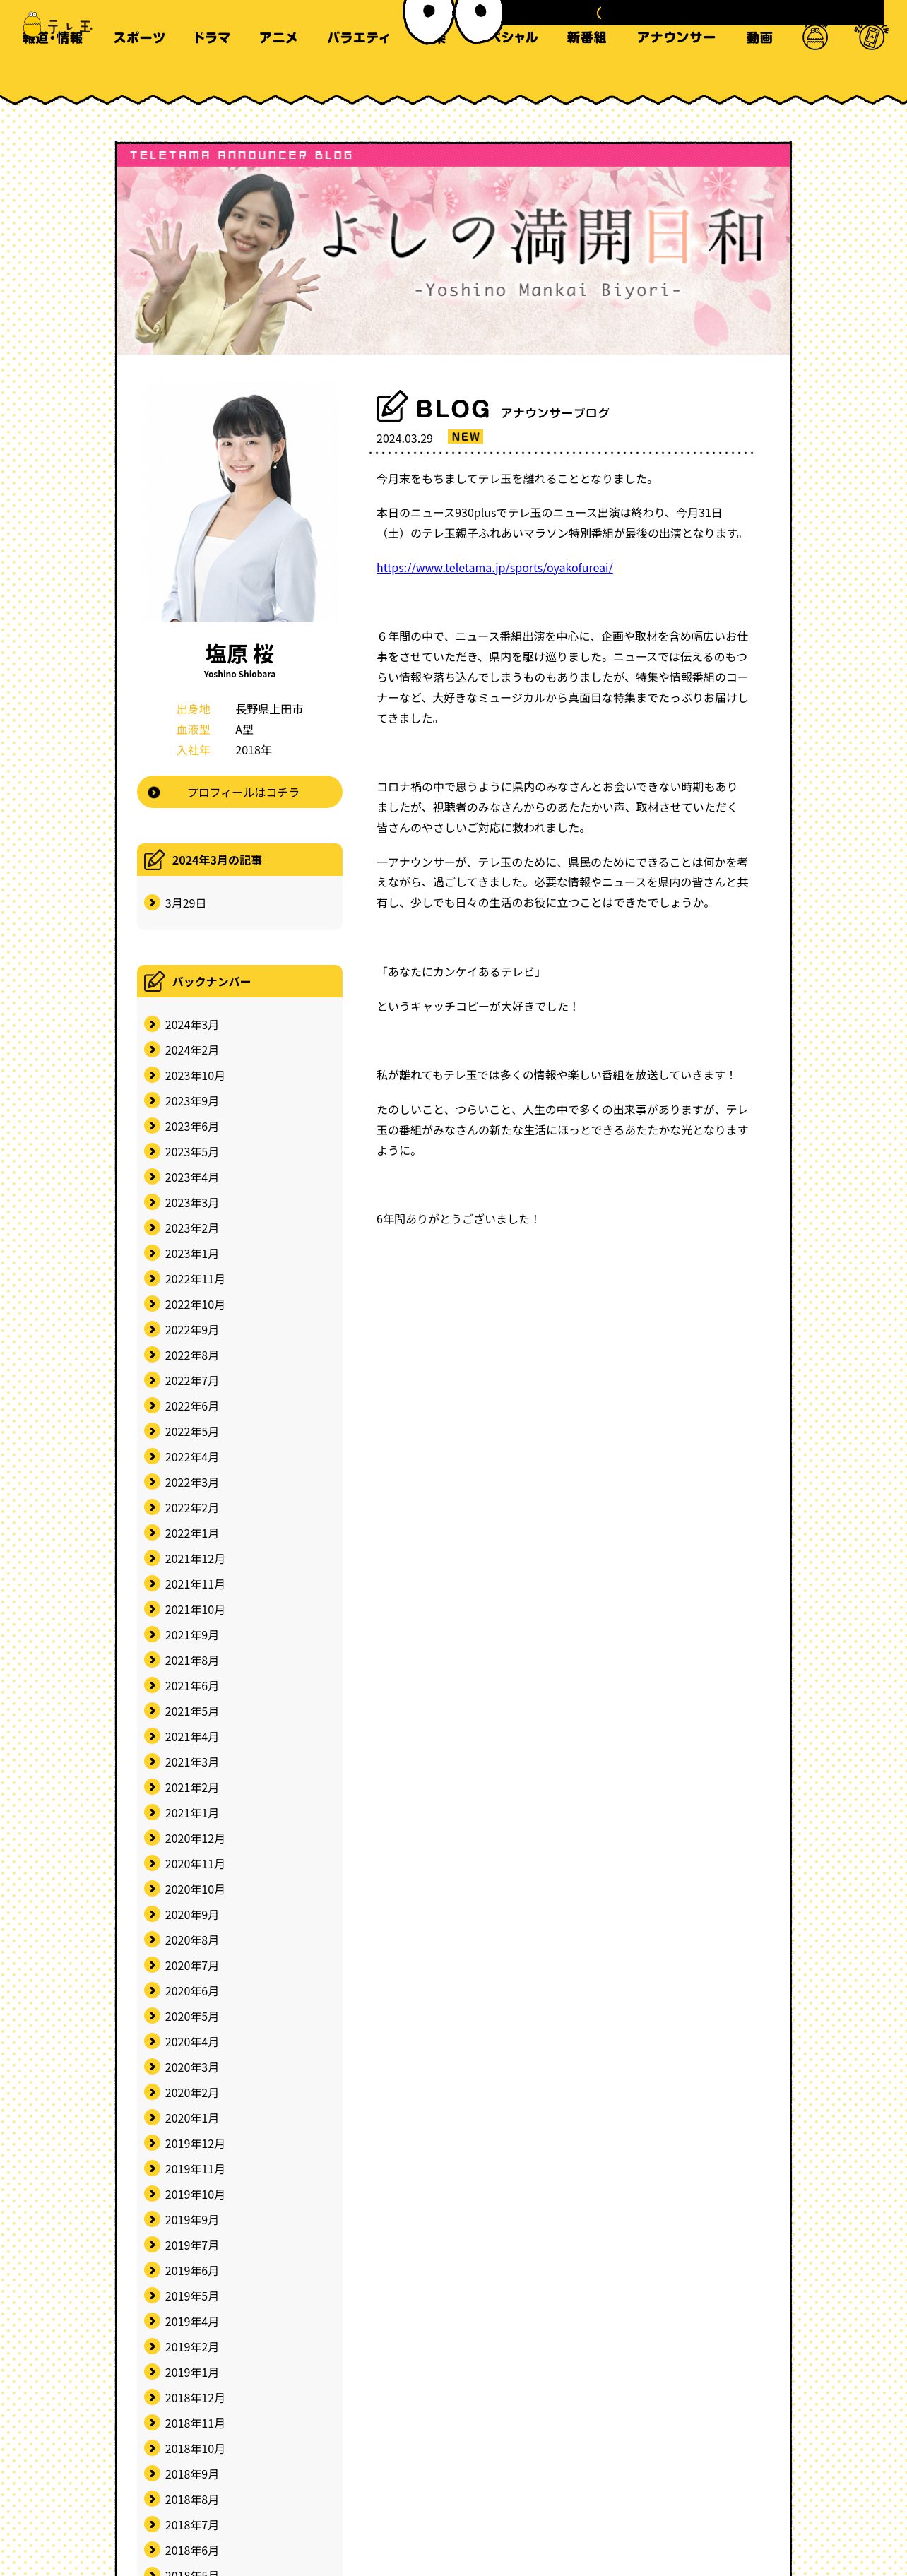
Task: Click the NEW badge
Action: pyautogui.click(x=465, y=437)
